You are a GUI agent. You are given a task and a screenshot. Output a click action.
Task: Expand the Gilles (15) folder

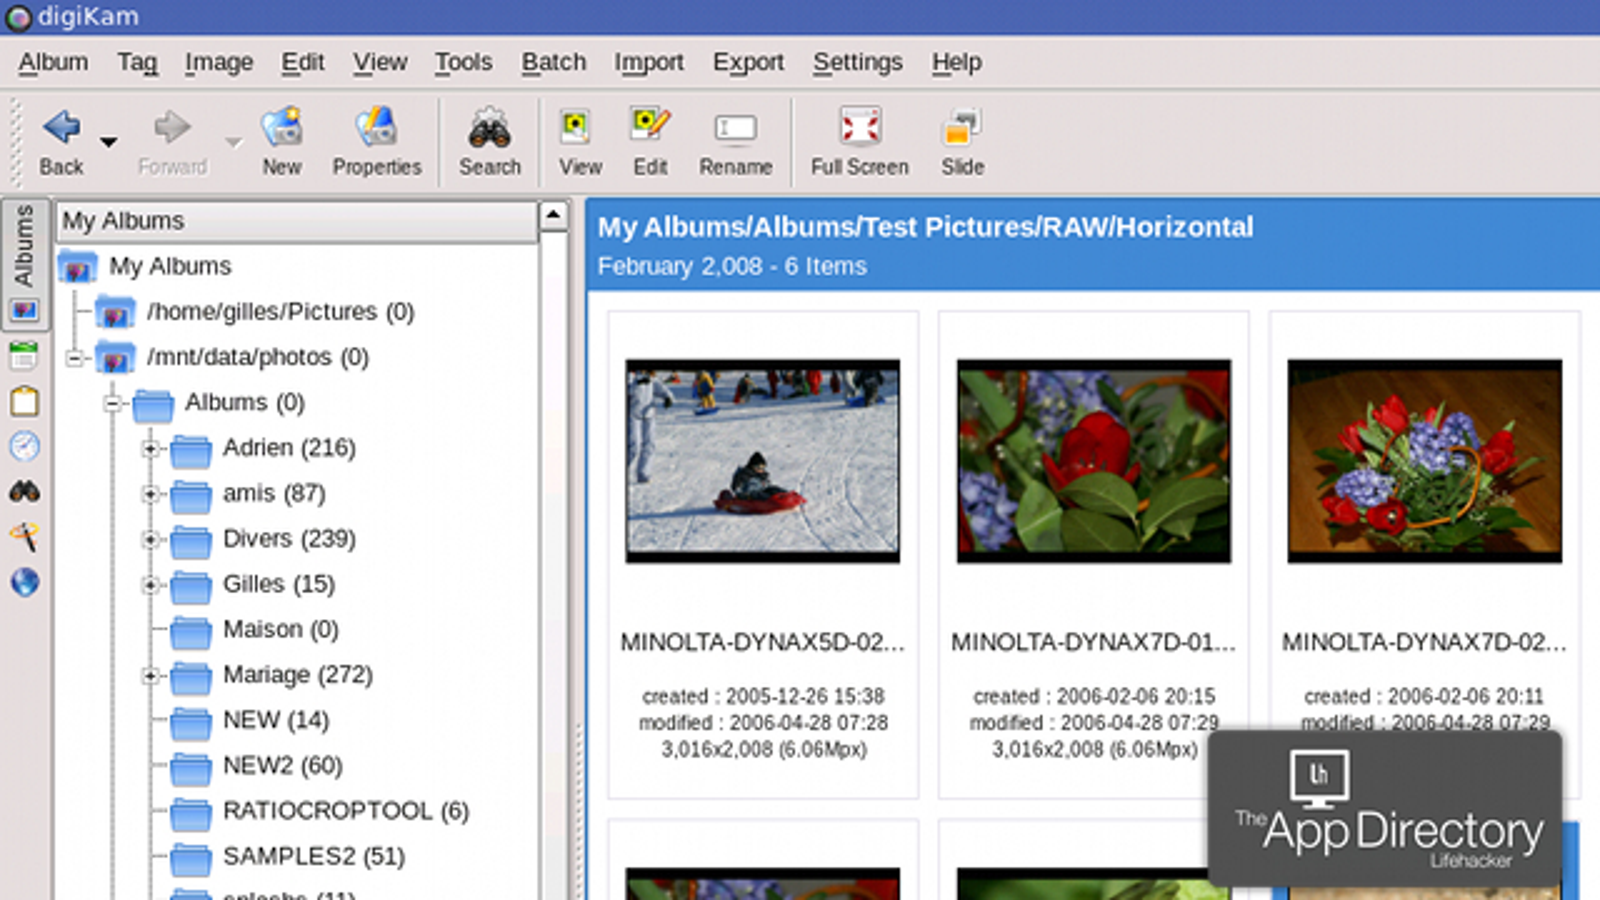[150, 584]
